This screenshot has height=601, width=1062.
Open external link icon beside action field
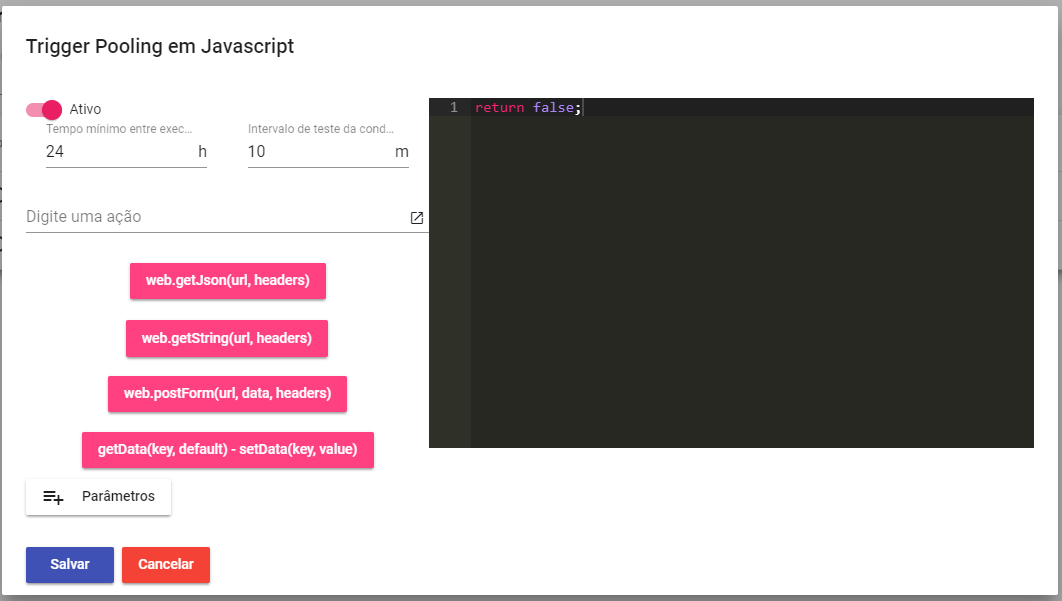pos(417,217)
